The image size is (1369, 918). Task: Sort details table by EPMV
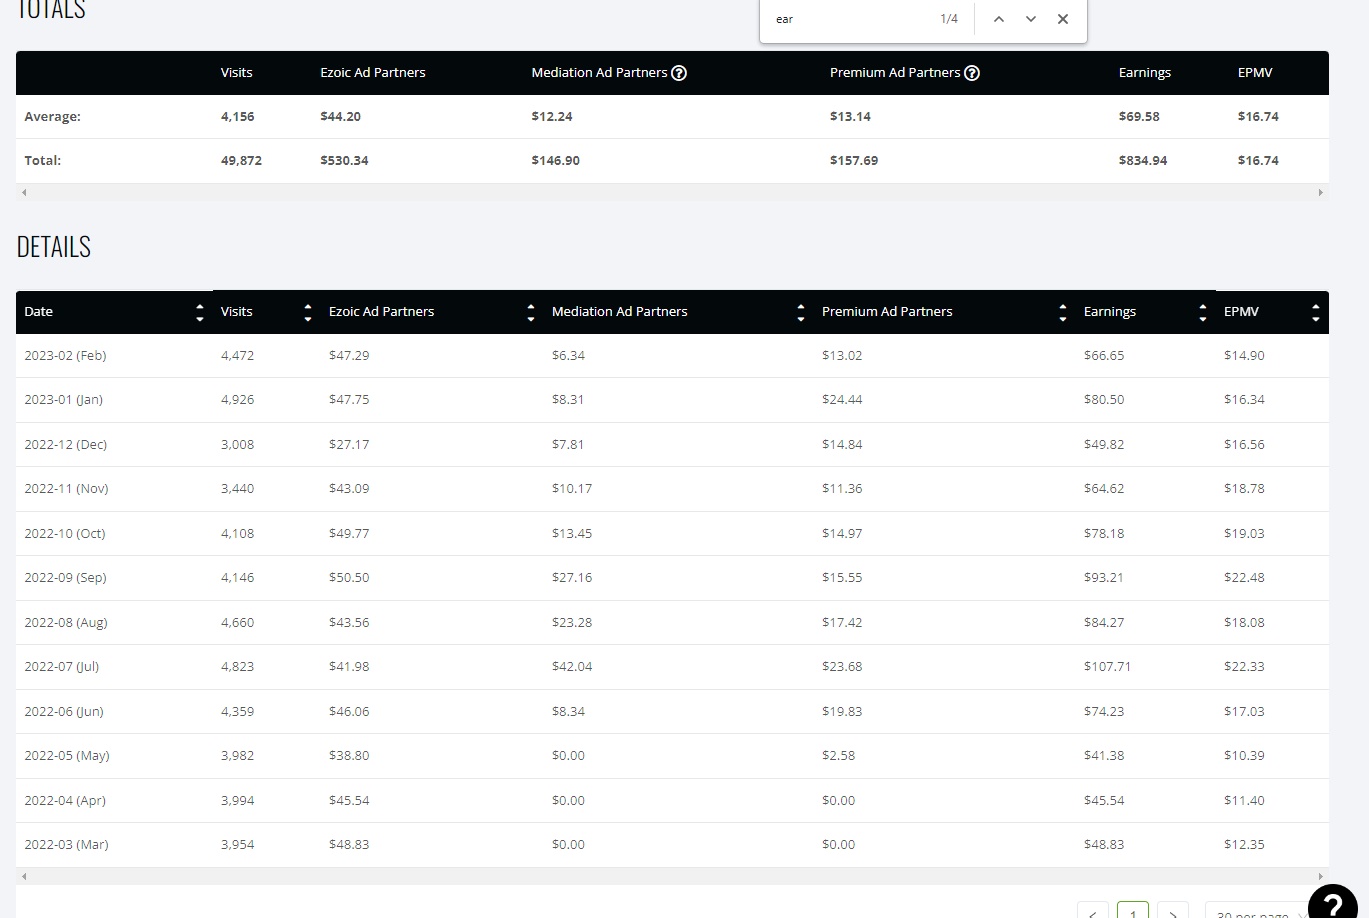pos(1316,312)
